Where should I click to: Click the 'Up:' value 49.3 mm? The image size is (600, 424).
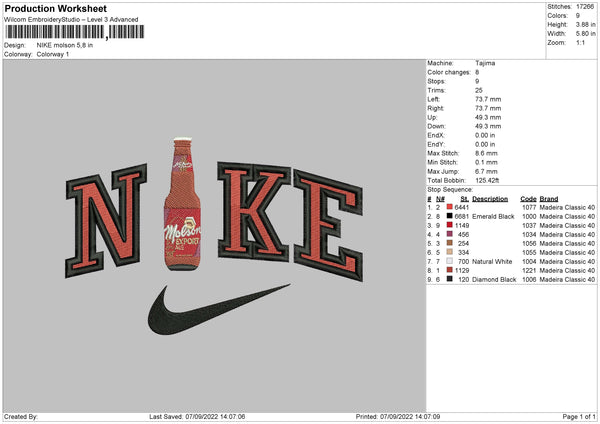pyautogui.click(x=488, y=117)
